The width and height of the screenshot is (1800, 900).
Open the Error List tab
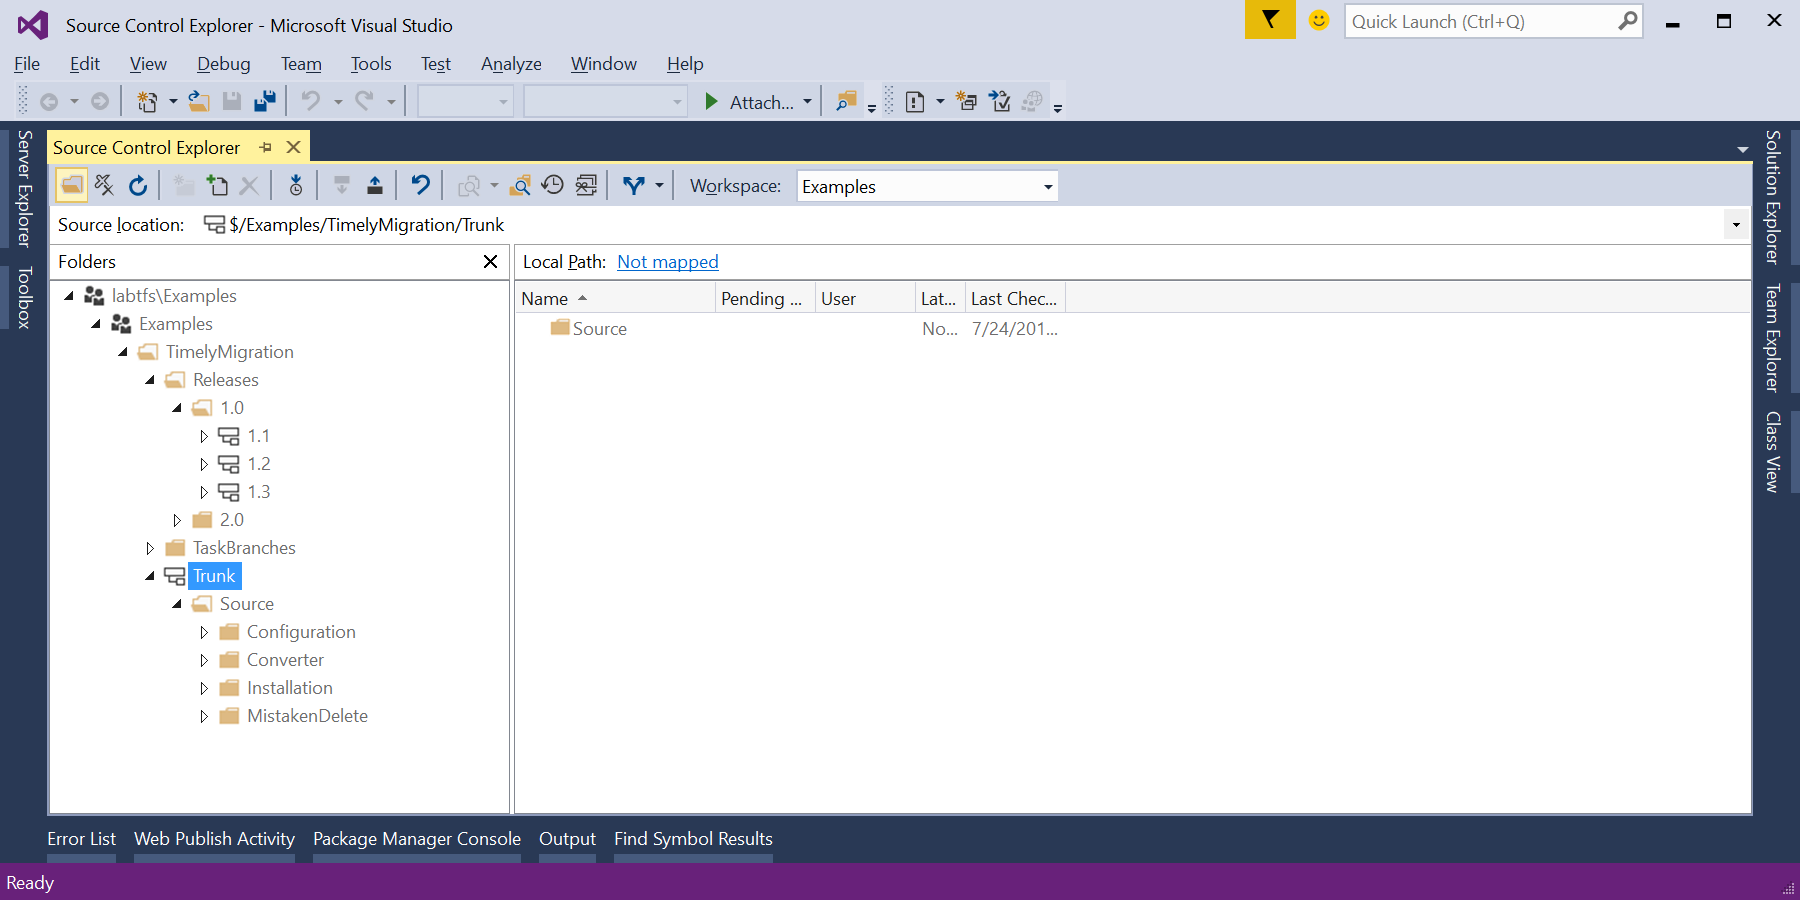[x=81, y=839]
